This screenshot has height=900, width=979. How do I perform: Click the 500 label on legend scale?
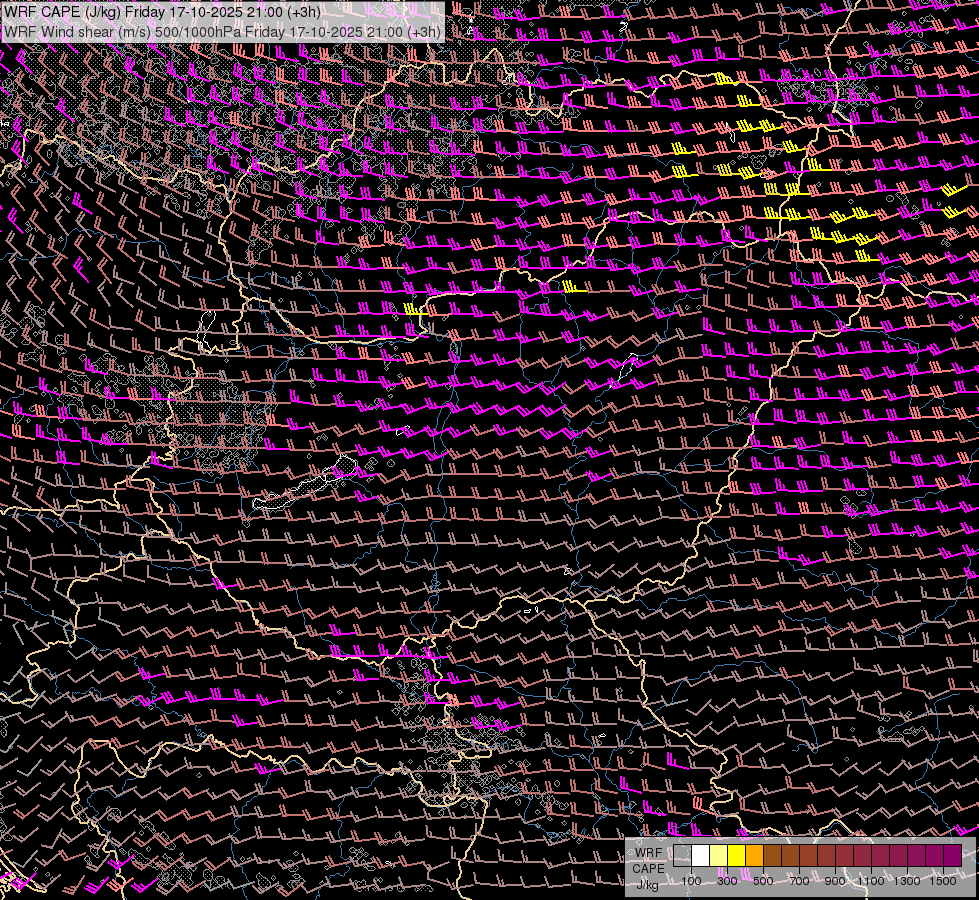[x=763, y=881]
